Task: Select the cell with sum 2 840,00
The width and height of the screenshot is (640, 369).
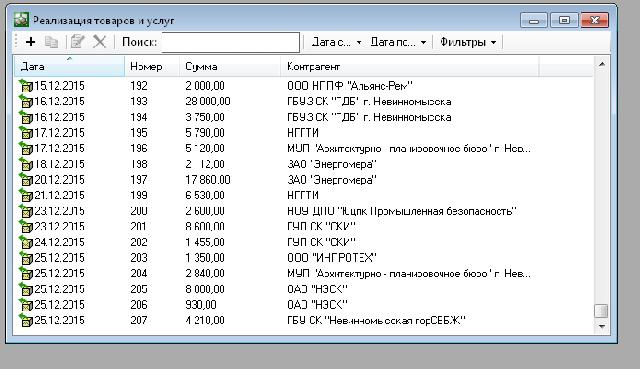Action: tap(205, 273)
